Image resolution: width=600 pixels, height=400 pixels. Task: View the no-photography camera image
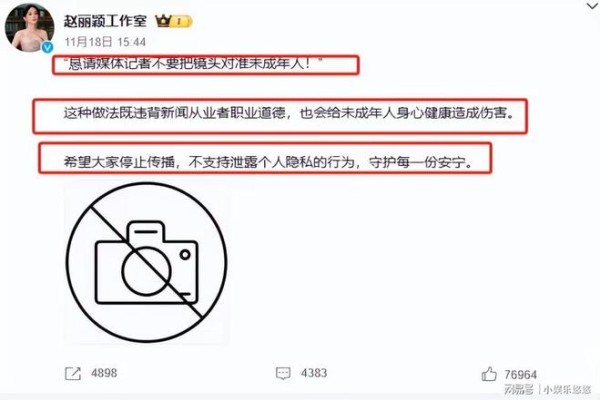click(147, 263)
